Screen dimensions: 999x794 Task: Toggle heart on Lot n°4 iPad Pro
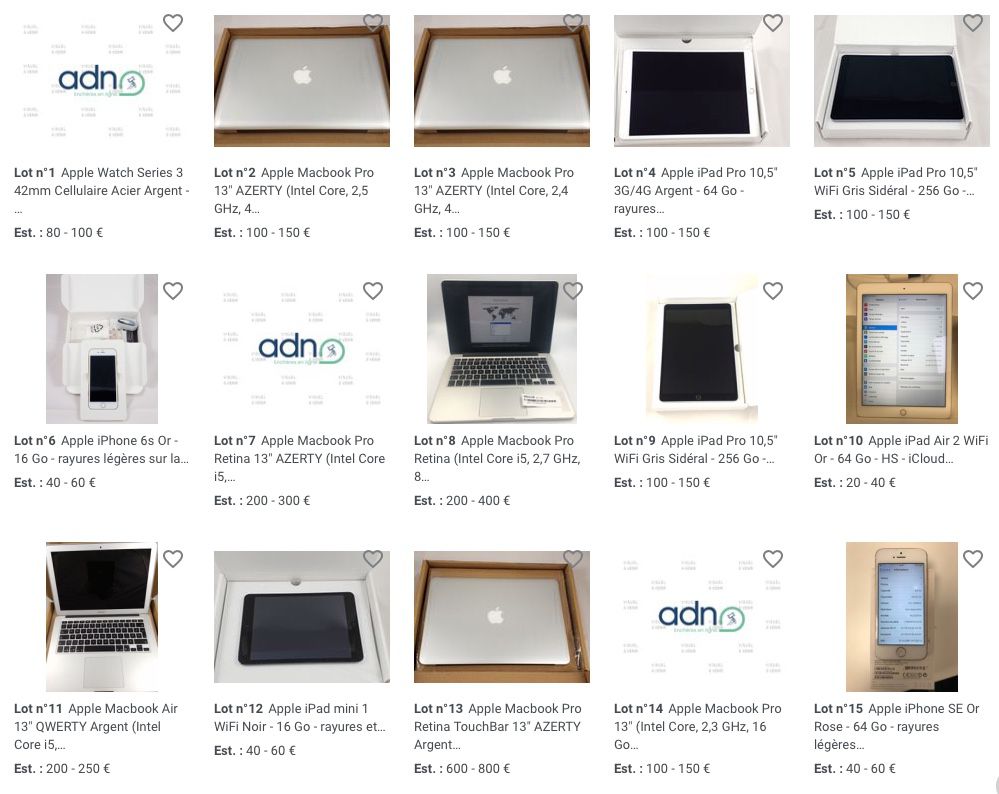[x=773, y=23]
